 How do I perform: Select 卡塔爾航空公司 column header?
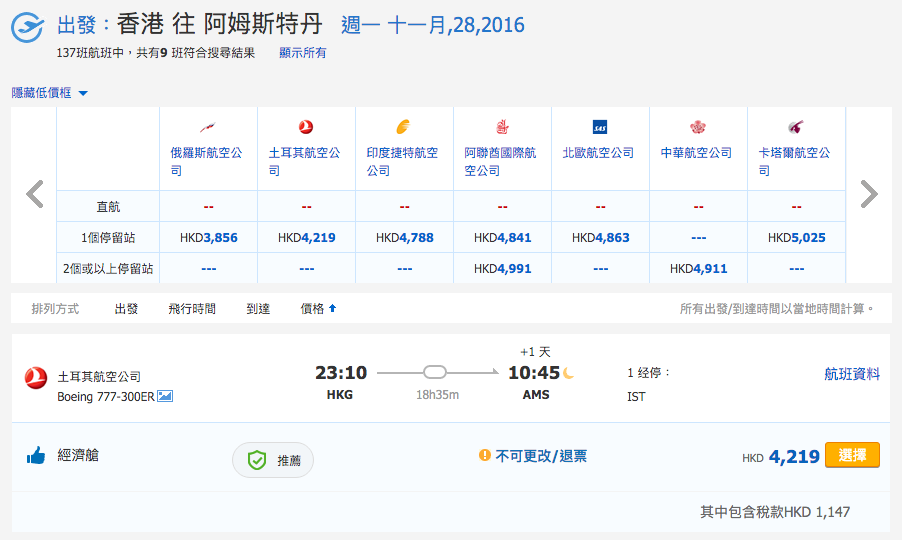794,162
